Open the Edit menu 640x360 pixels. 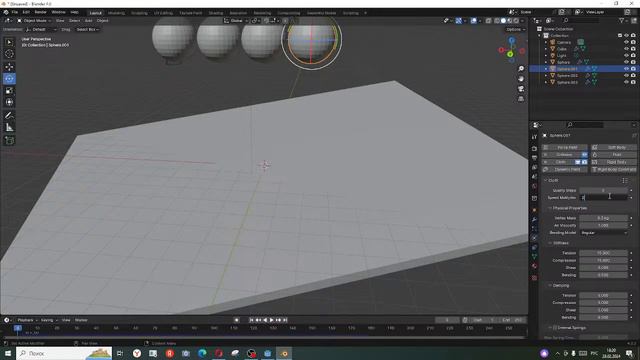coord(26,12)
